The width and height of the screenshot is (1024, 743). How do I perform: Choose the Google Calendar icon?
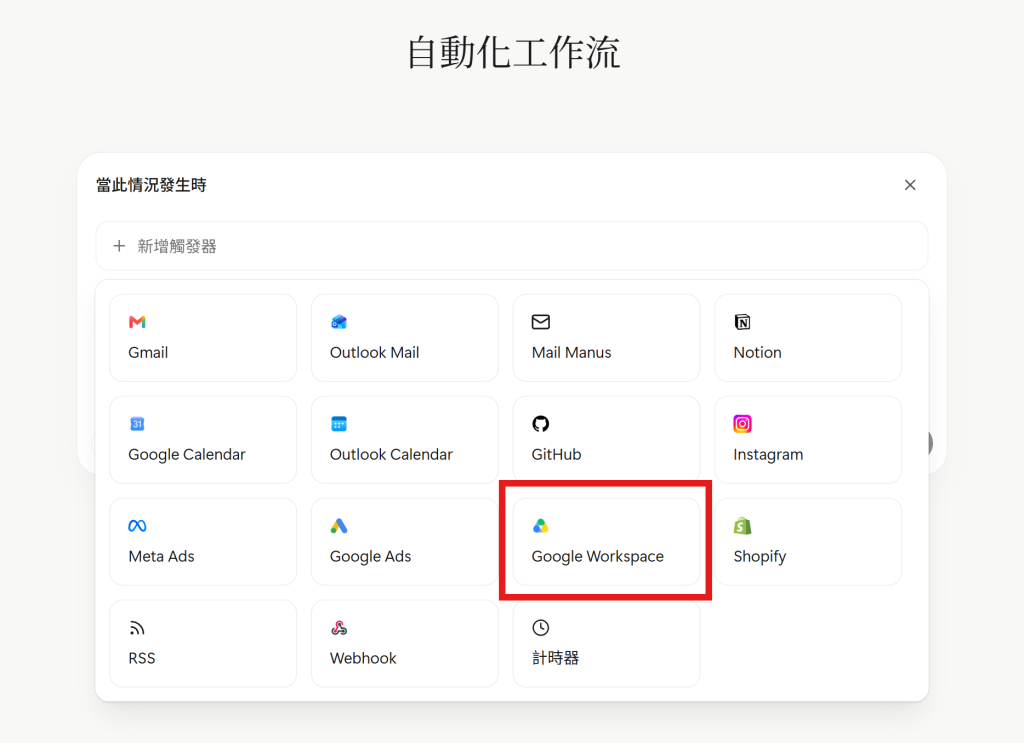coord(137,424)
